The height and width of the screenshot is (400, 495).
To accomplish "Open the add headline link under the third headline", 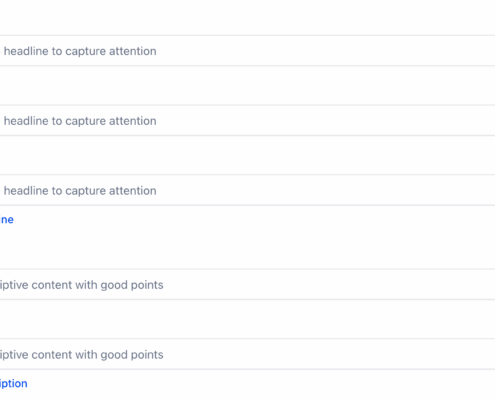I will 7,220.
